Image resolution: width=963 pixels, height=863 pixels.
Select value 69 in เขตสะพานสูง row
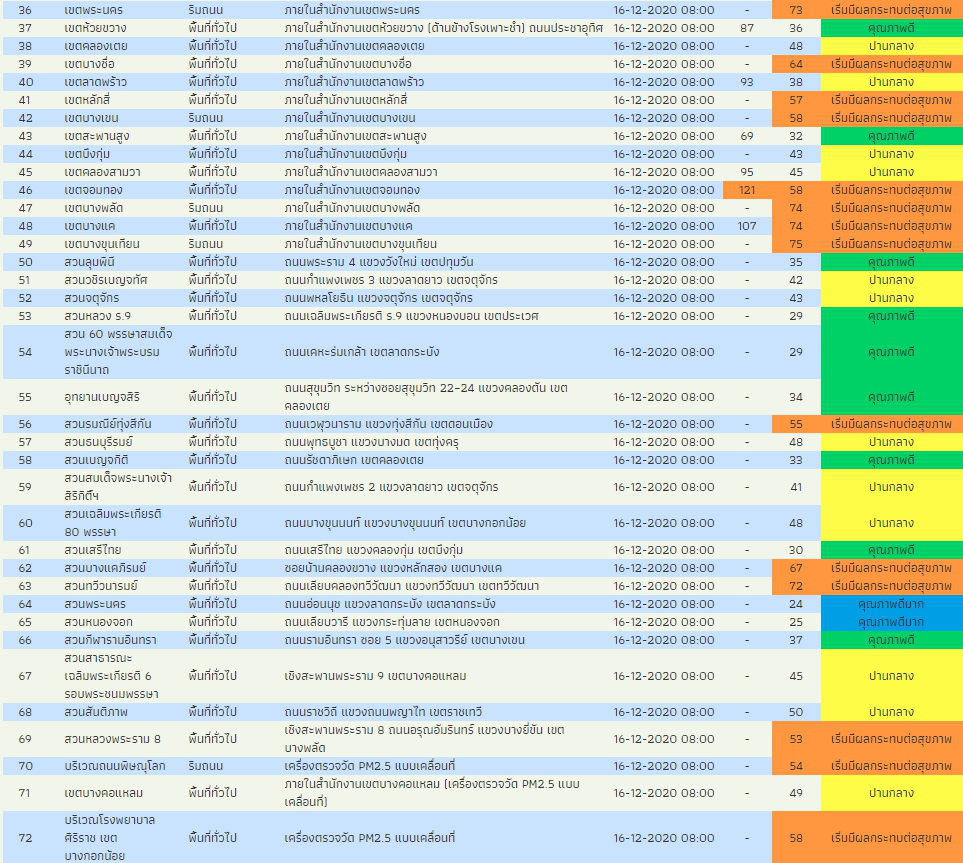(747, 136)
